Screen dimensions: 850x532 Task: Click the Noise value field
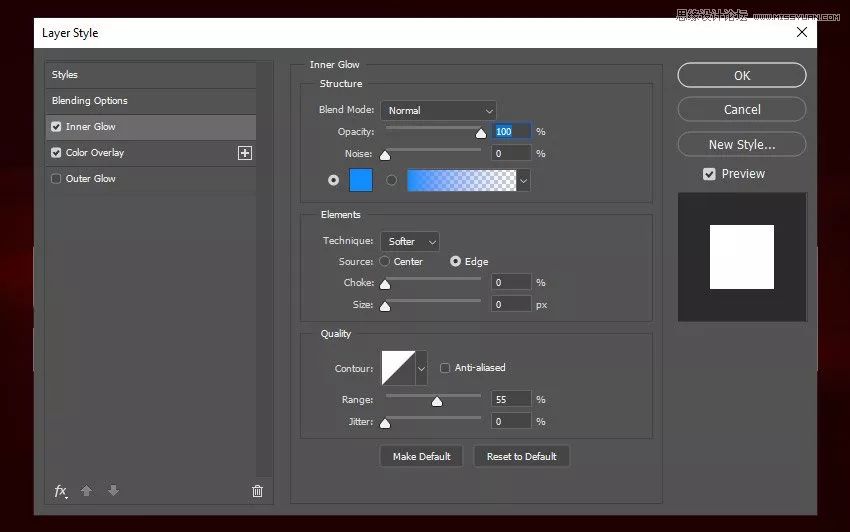pos(511,153)
